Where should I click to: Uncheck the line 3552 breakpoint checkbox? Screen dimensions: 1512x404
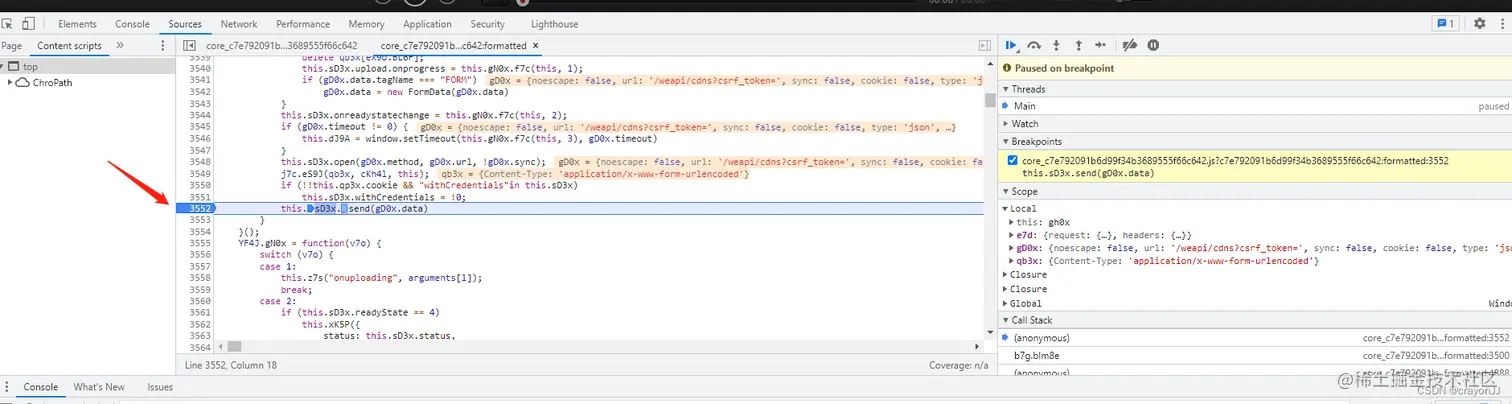coord(1013,160)
